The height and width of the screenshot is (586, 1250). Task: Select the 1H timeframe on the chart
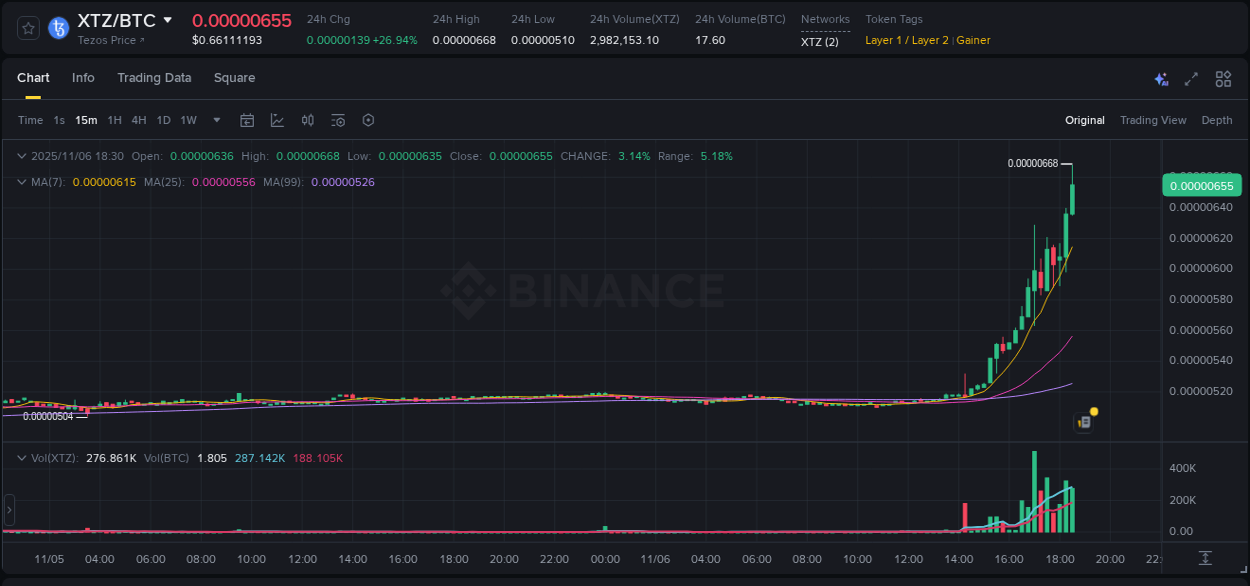point(112,120)
